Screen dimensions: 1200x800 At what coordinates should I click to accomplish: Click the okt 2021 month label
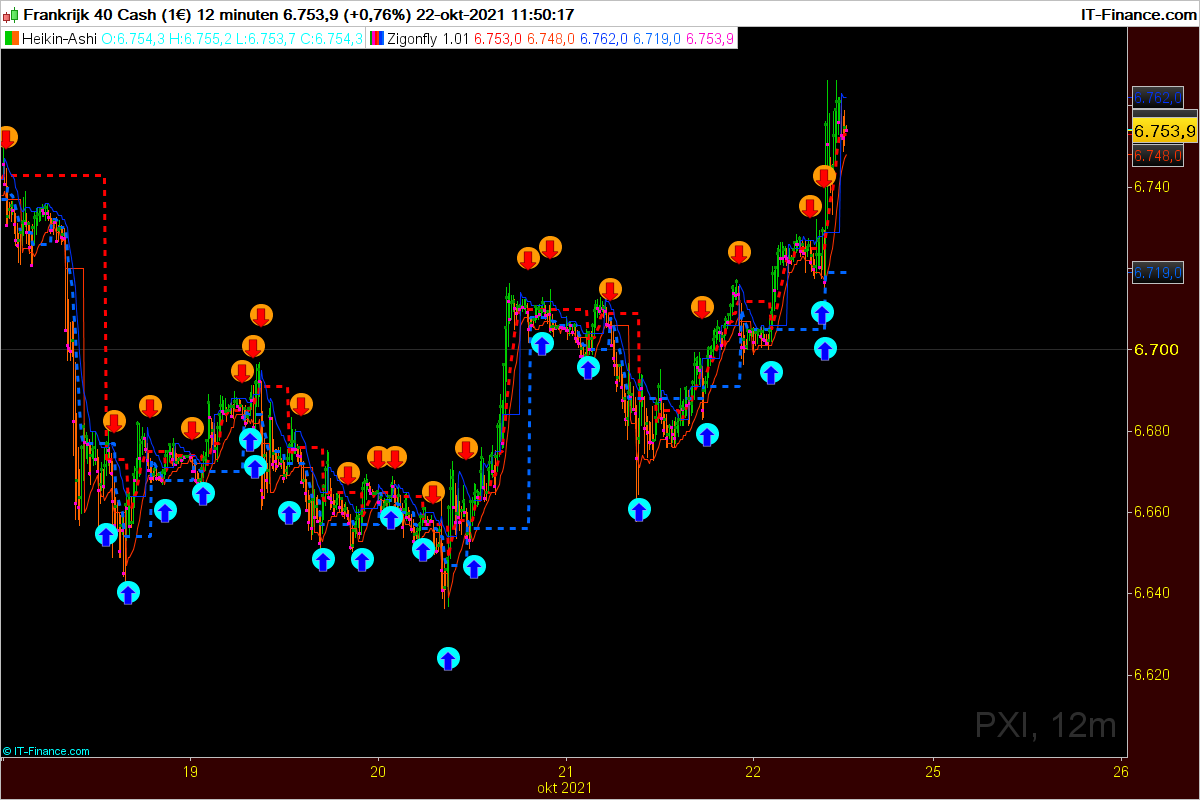pos(565,788)
